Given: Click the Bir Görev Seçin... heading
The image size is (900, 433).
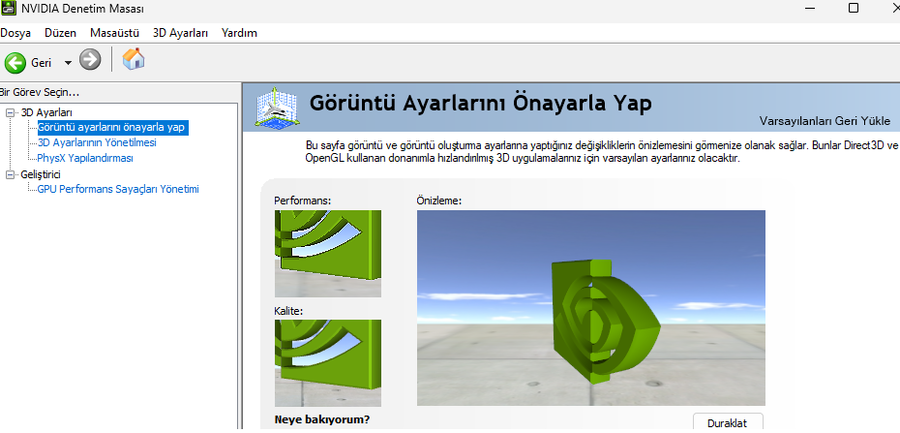Looking at the screenshot, I should pos(39,92).
